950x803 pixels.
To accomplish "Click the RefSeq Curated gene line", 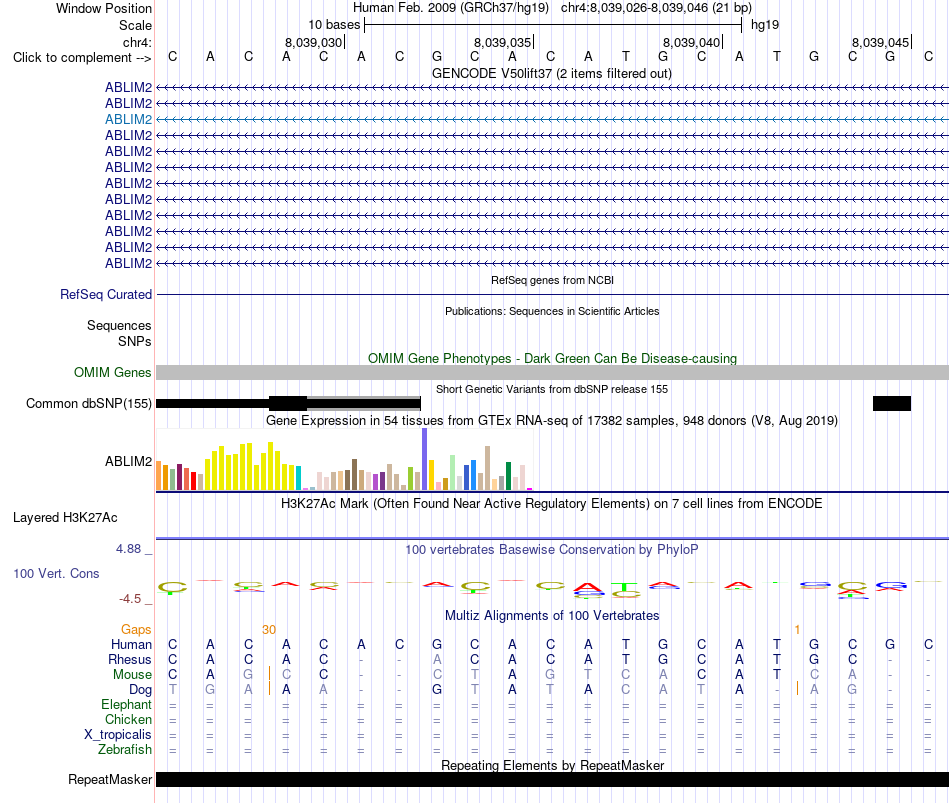I will [x=552, y=295].
